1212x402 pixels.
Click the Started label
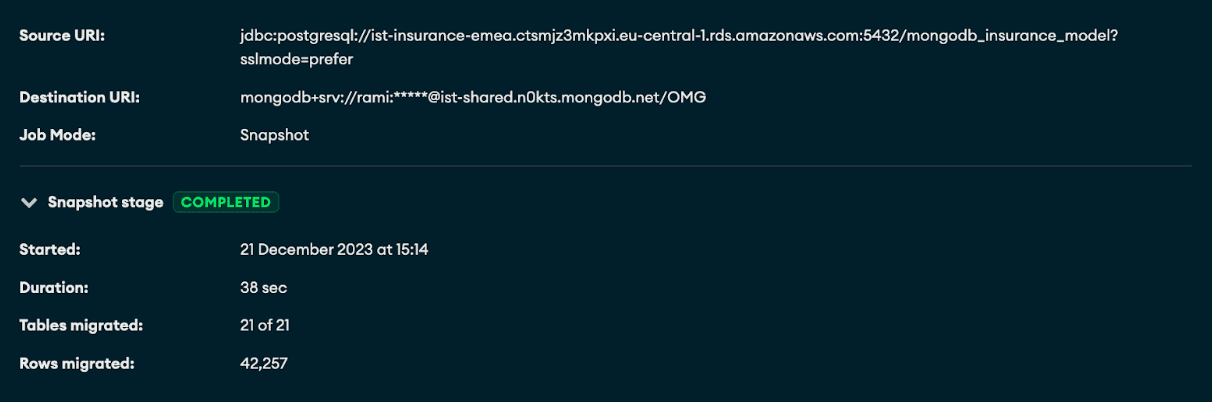(x=50, y=250)
